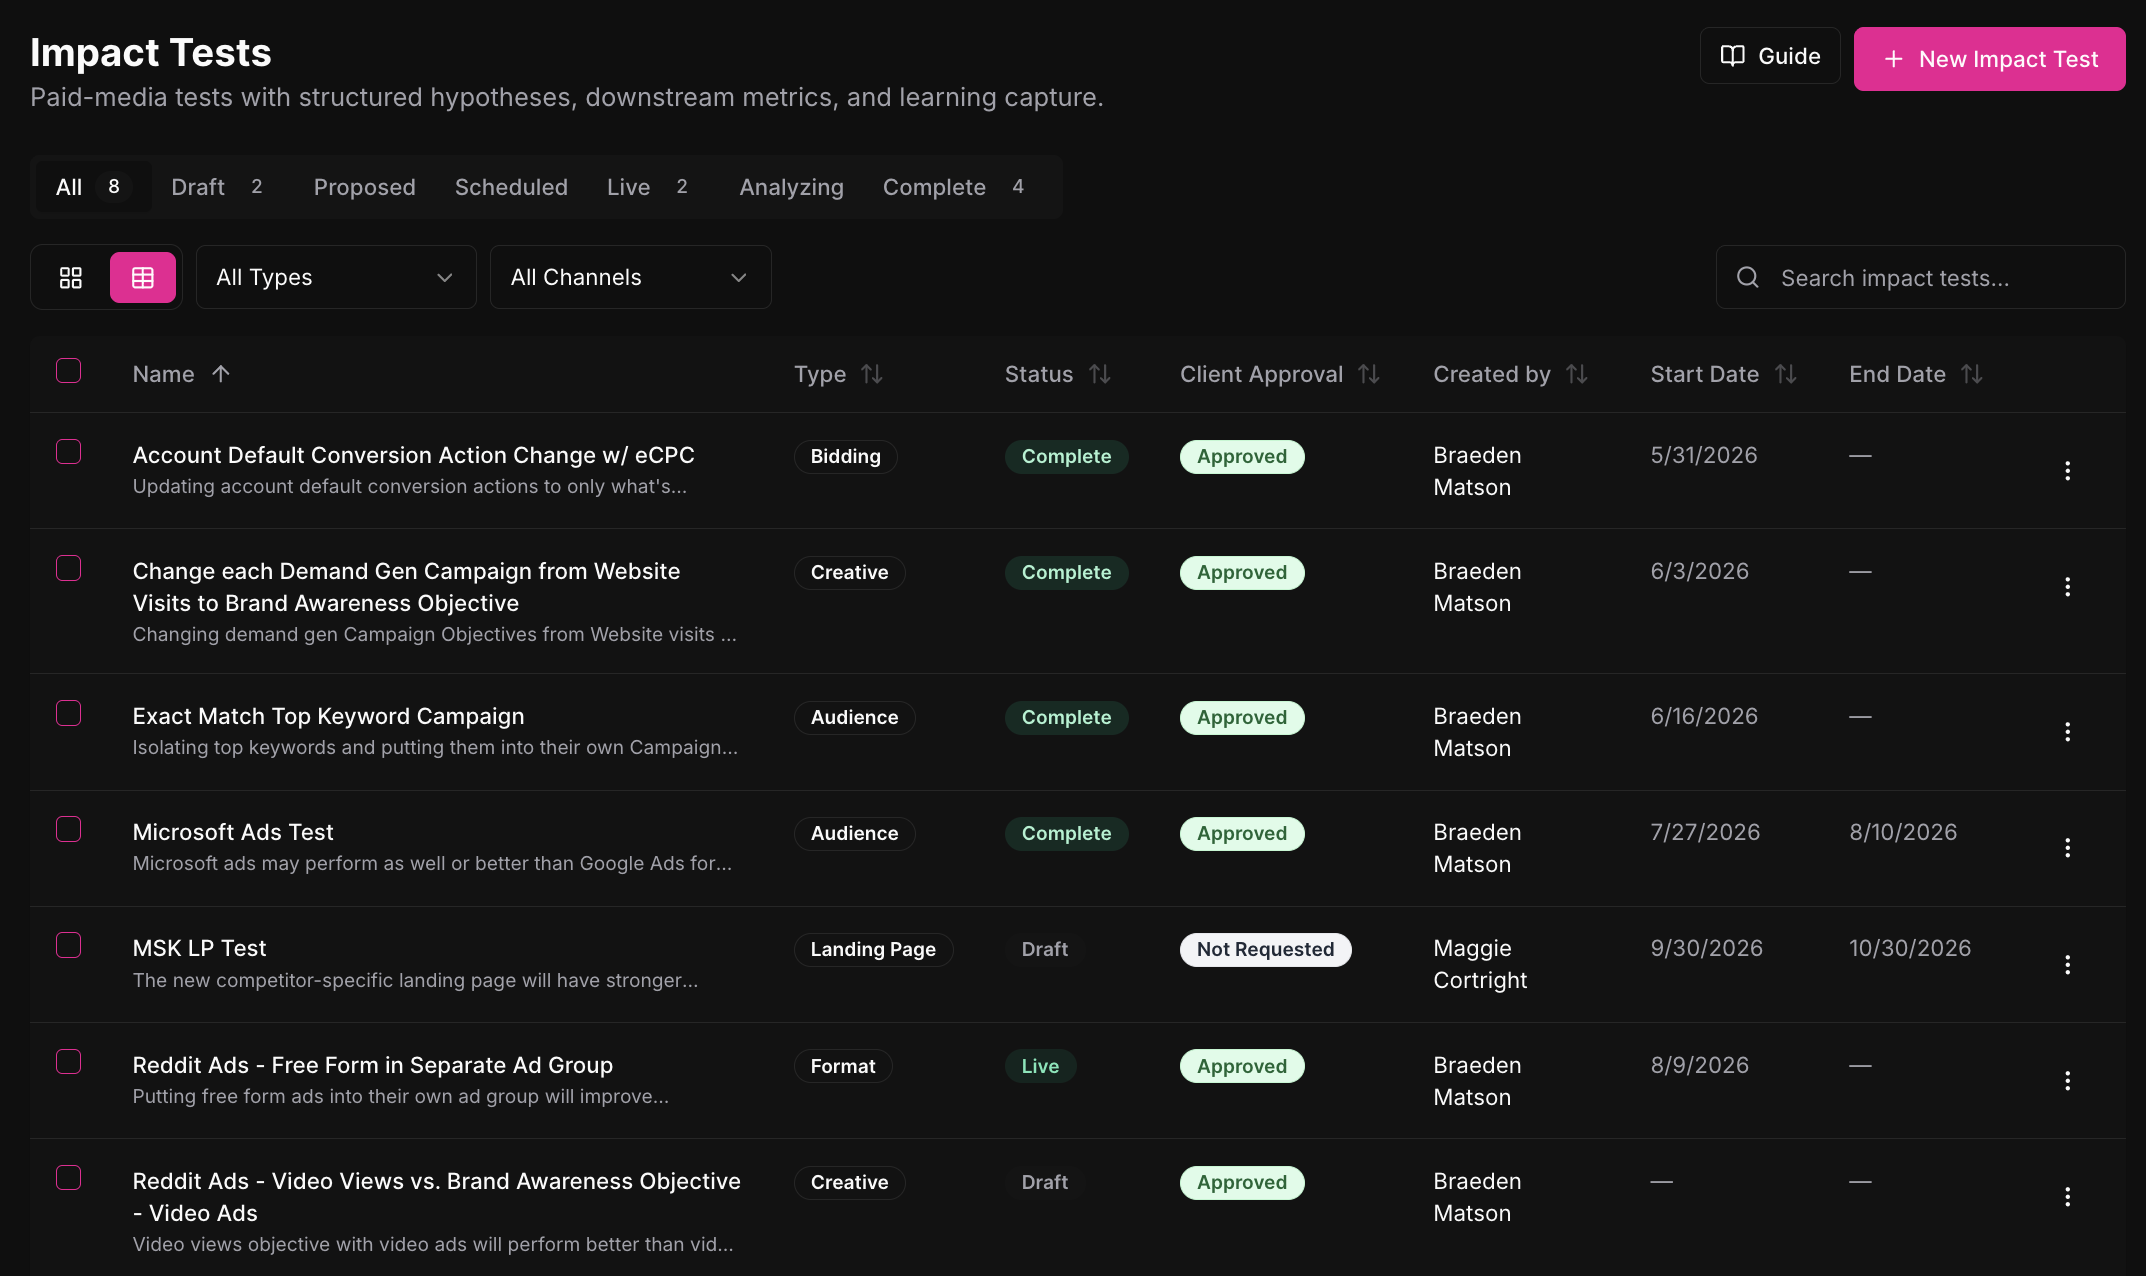Select the Proposed tab
2146x1276 pixels.
(x=364, y=187)
